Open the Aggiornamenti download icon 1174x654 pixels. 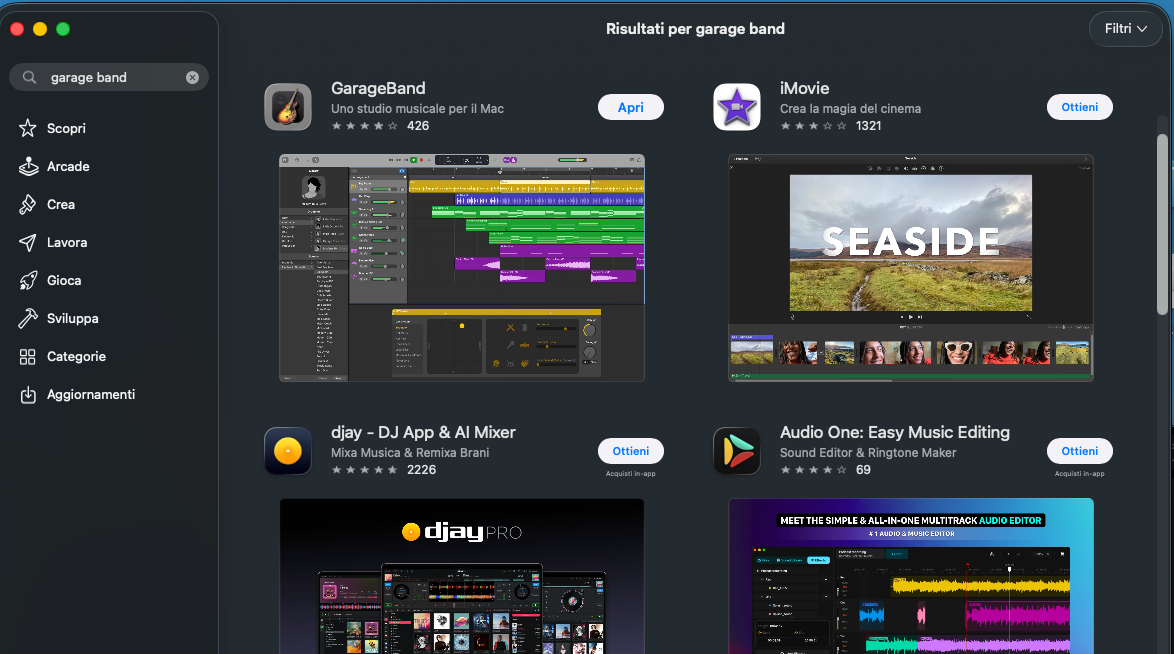coord(28,395)
